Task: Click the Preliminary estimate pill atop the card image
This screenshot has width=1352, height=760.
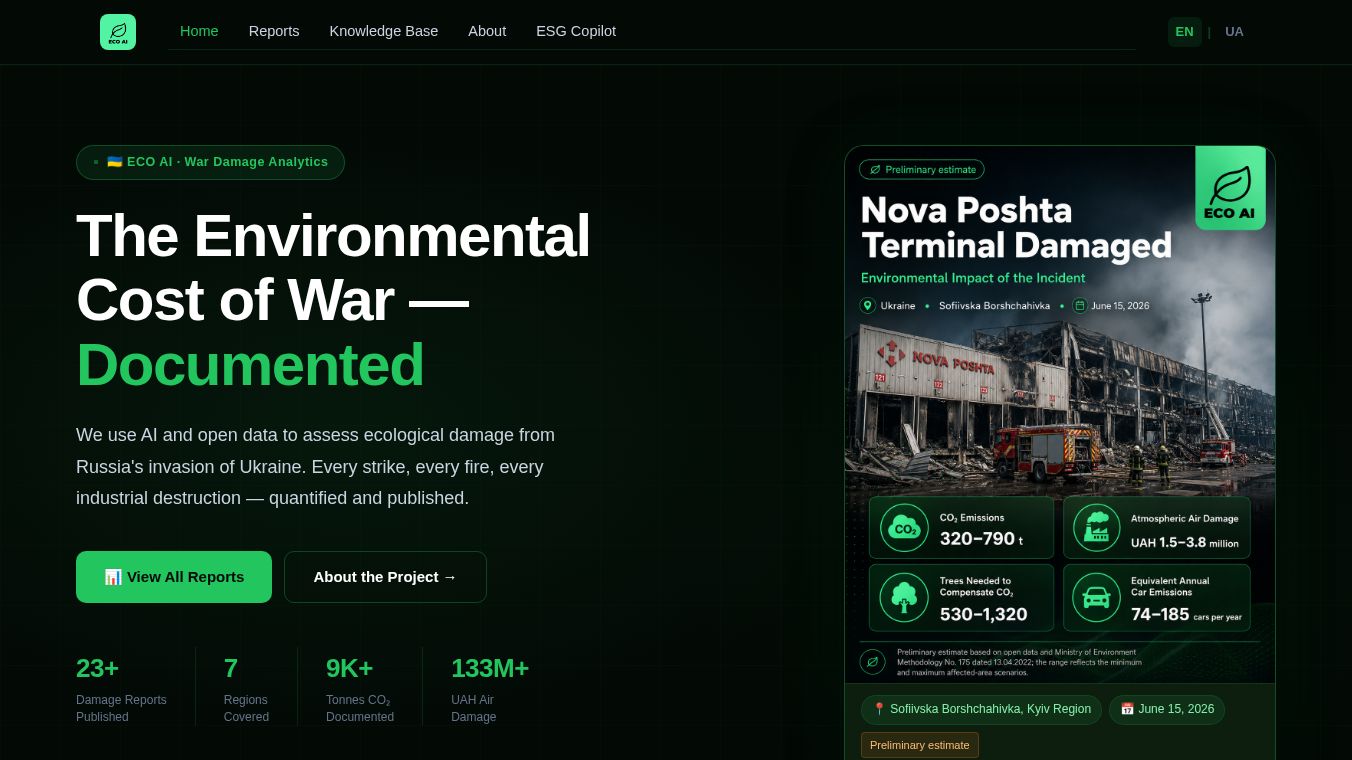Action: tap(922, 170)
